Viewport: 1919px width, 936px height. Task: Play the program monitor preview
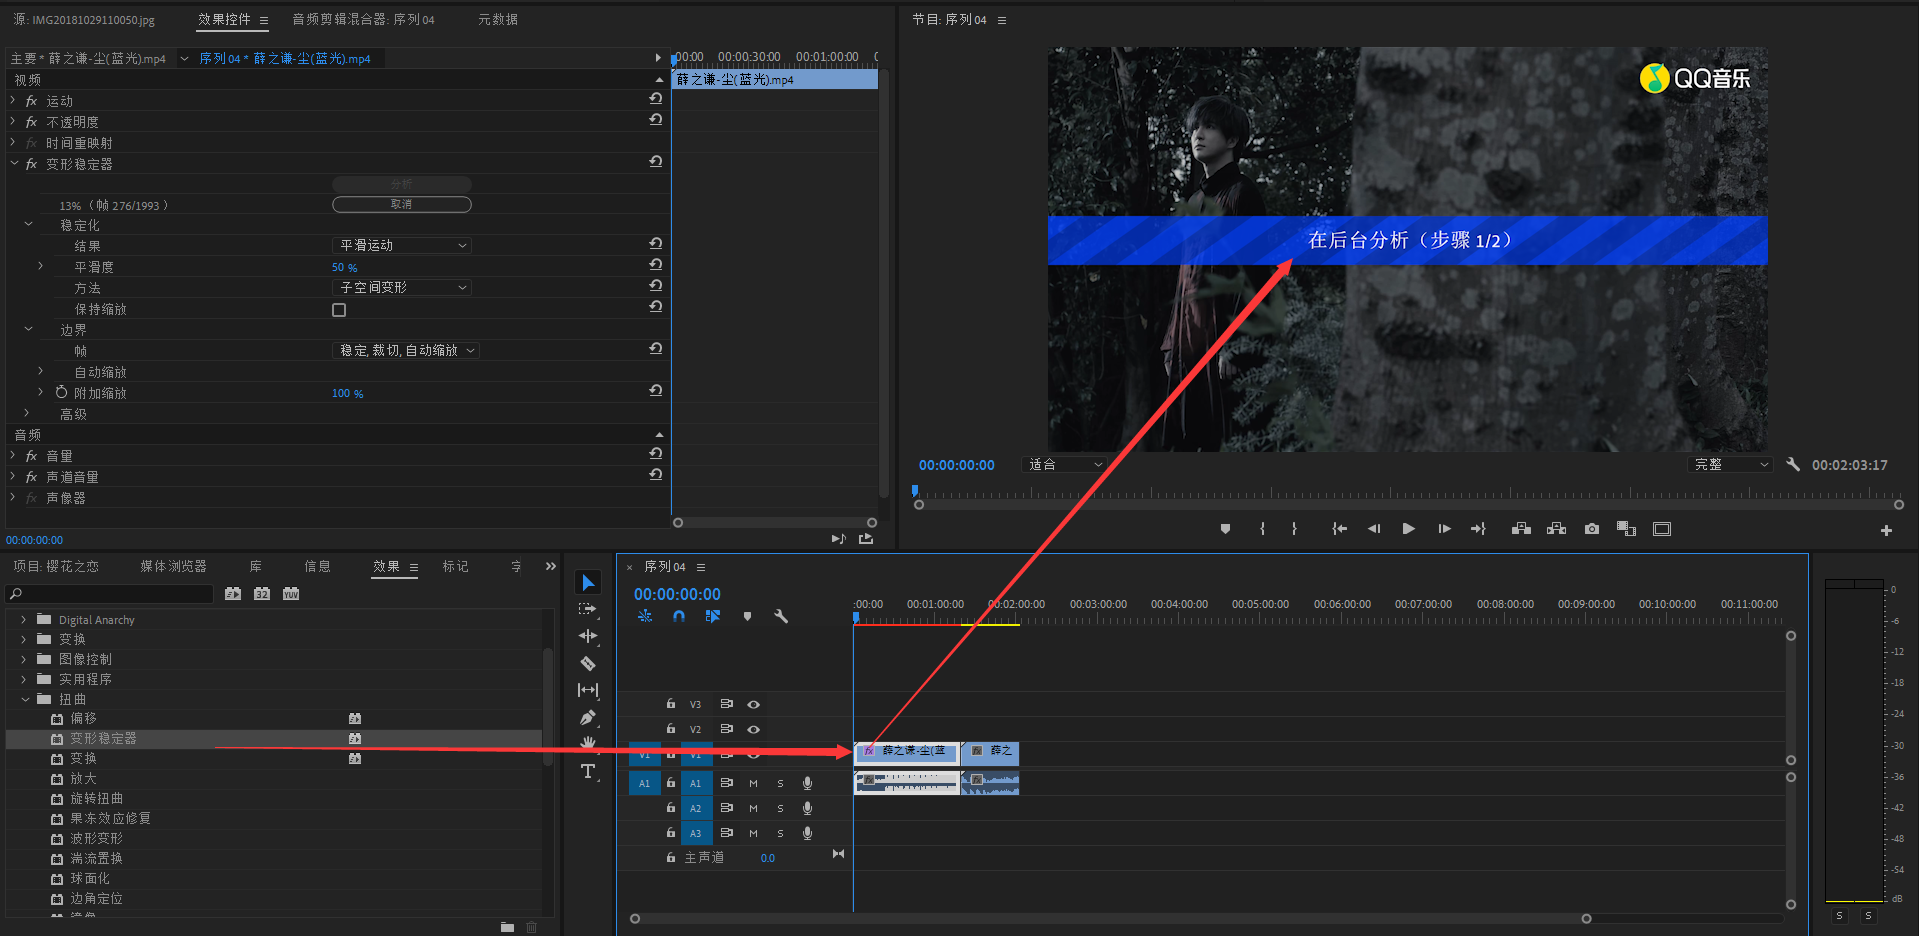(1408, 529)
